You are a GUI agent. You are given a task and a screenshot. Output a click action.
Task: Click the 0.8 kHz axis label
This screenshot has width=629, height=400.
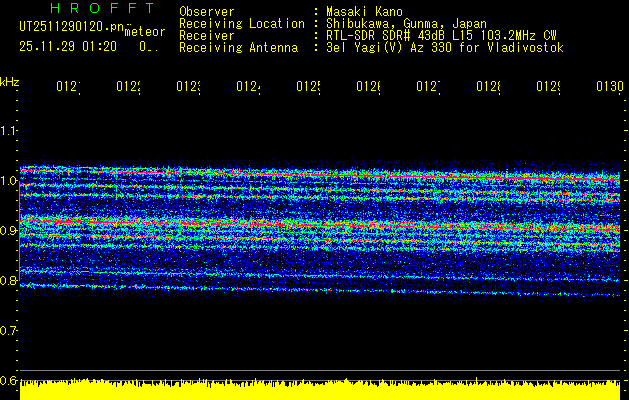(x=10, y=281)
